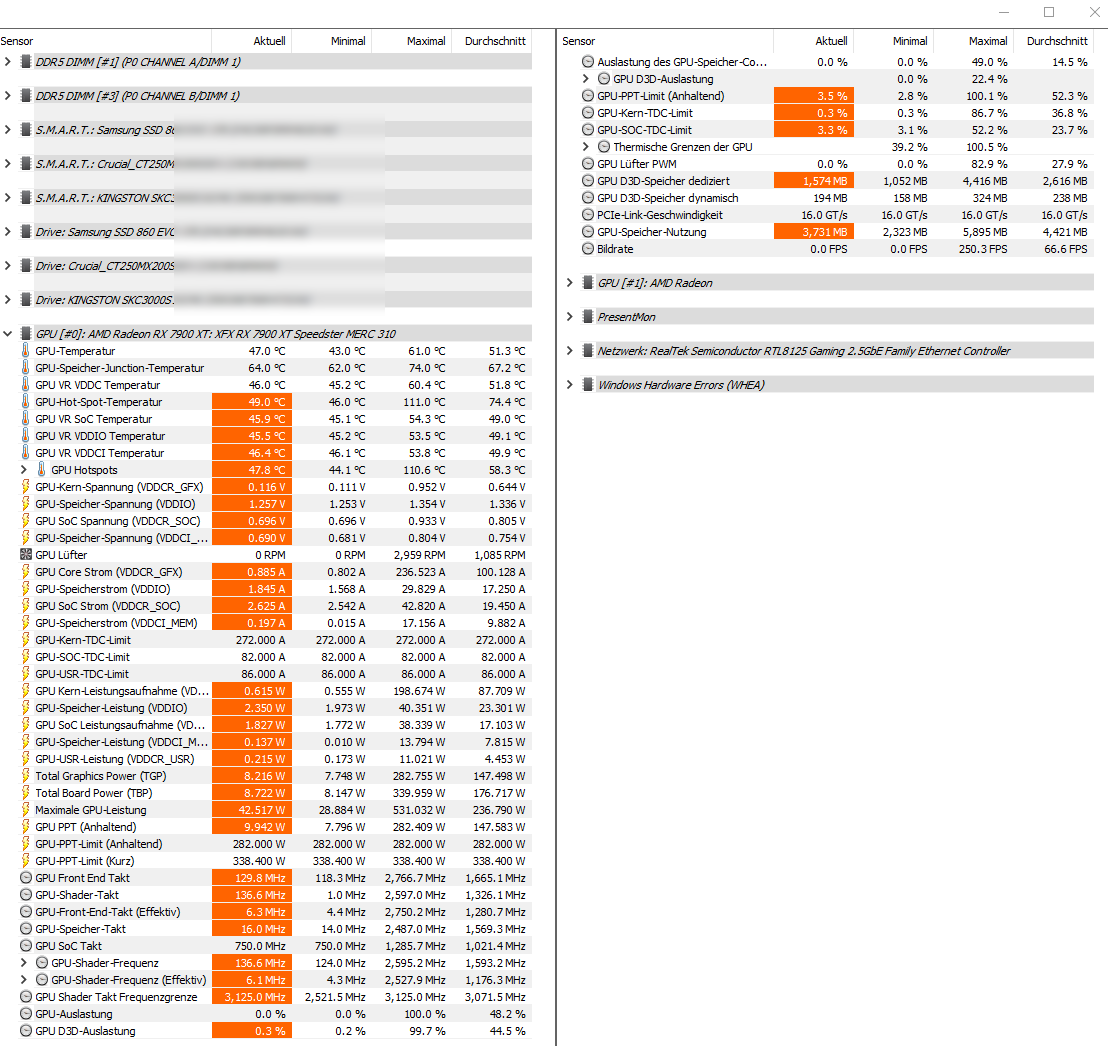Click clock icon of GPU Front End Takt
Image resolution: width=1108 pixels, height=1046 pixels.
tap(26, 878)
